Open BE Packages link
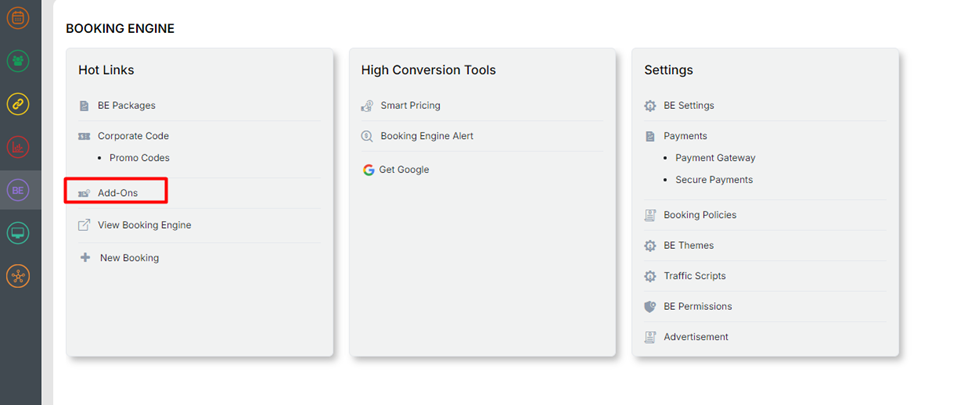Screen dimensions: 975x405 tap(126, 105)
